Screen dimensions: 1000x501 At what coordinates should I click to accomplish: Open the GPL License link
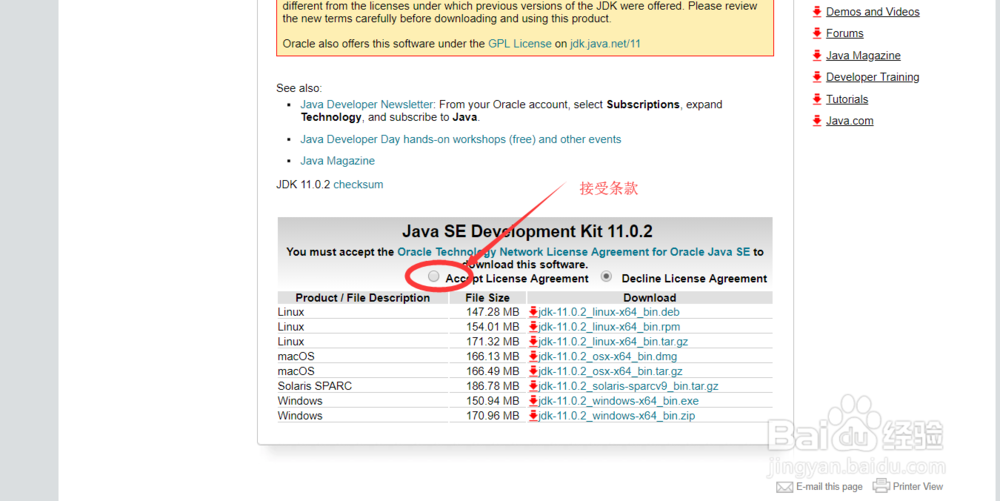520,44
